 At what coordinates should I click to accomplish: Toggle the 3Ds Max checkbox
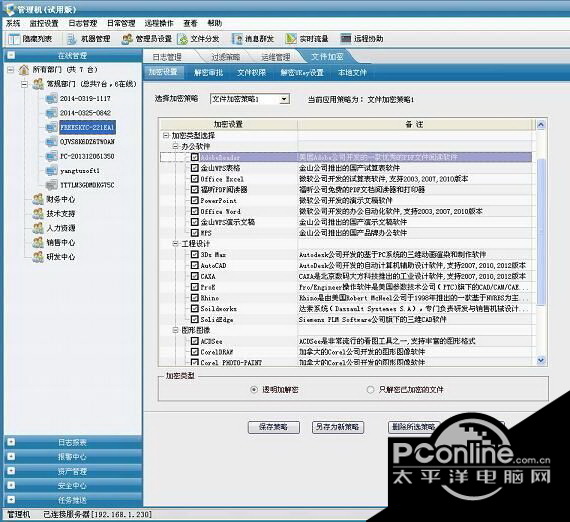(x=195, y=254)
